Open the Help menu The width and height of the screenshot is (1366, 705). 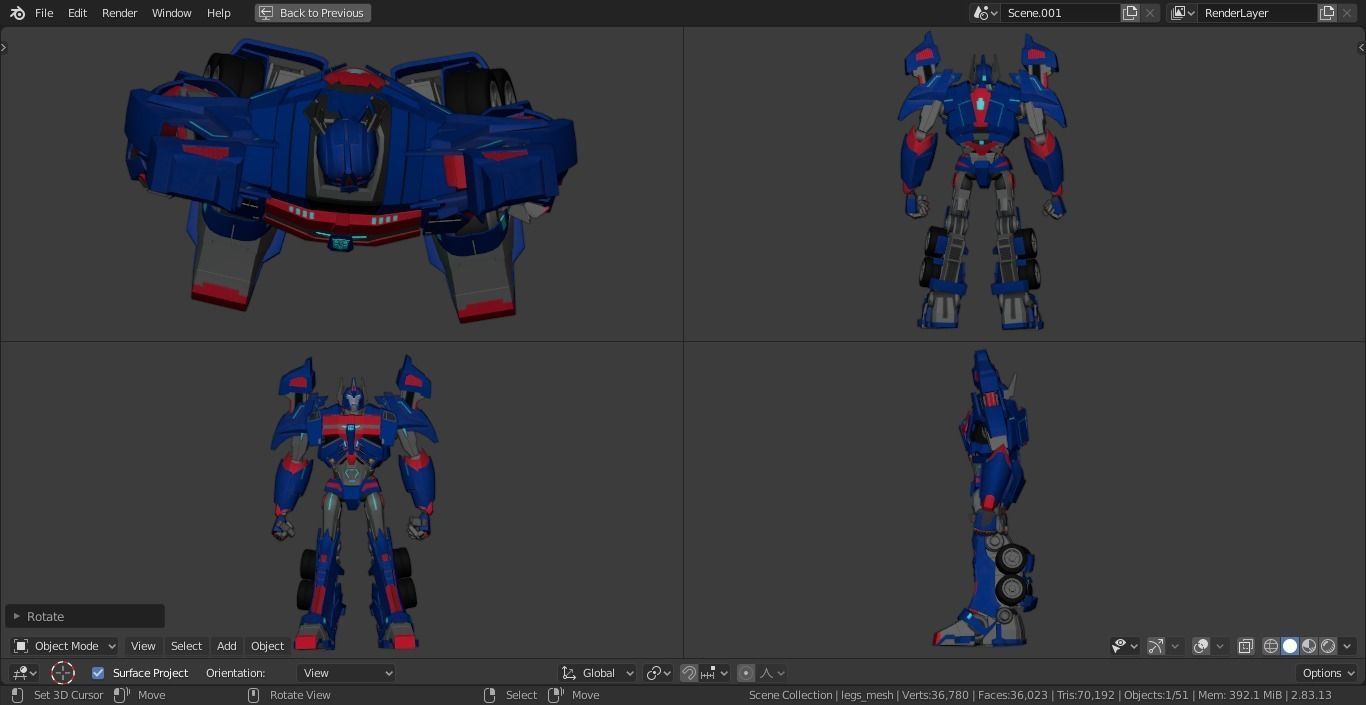(218, 13)
